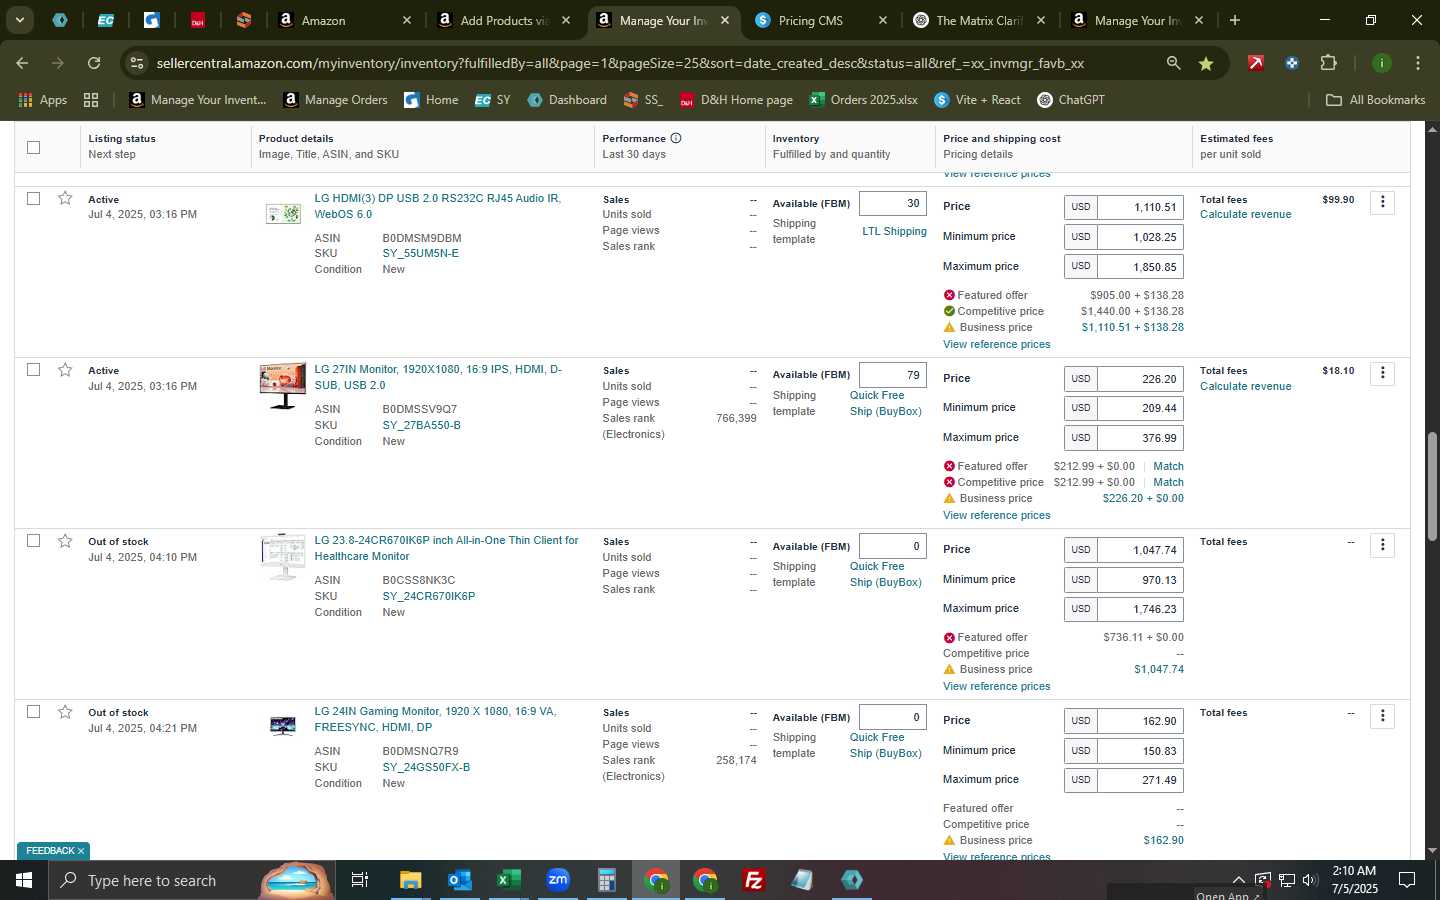Edit maximum price field showing 1,746.23
Viewport: 1440px width, 900px height.
point(1140,609)
